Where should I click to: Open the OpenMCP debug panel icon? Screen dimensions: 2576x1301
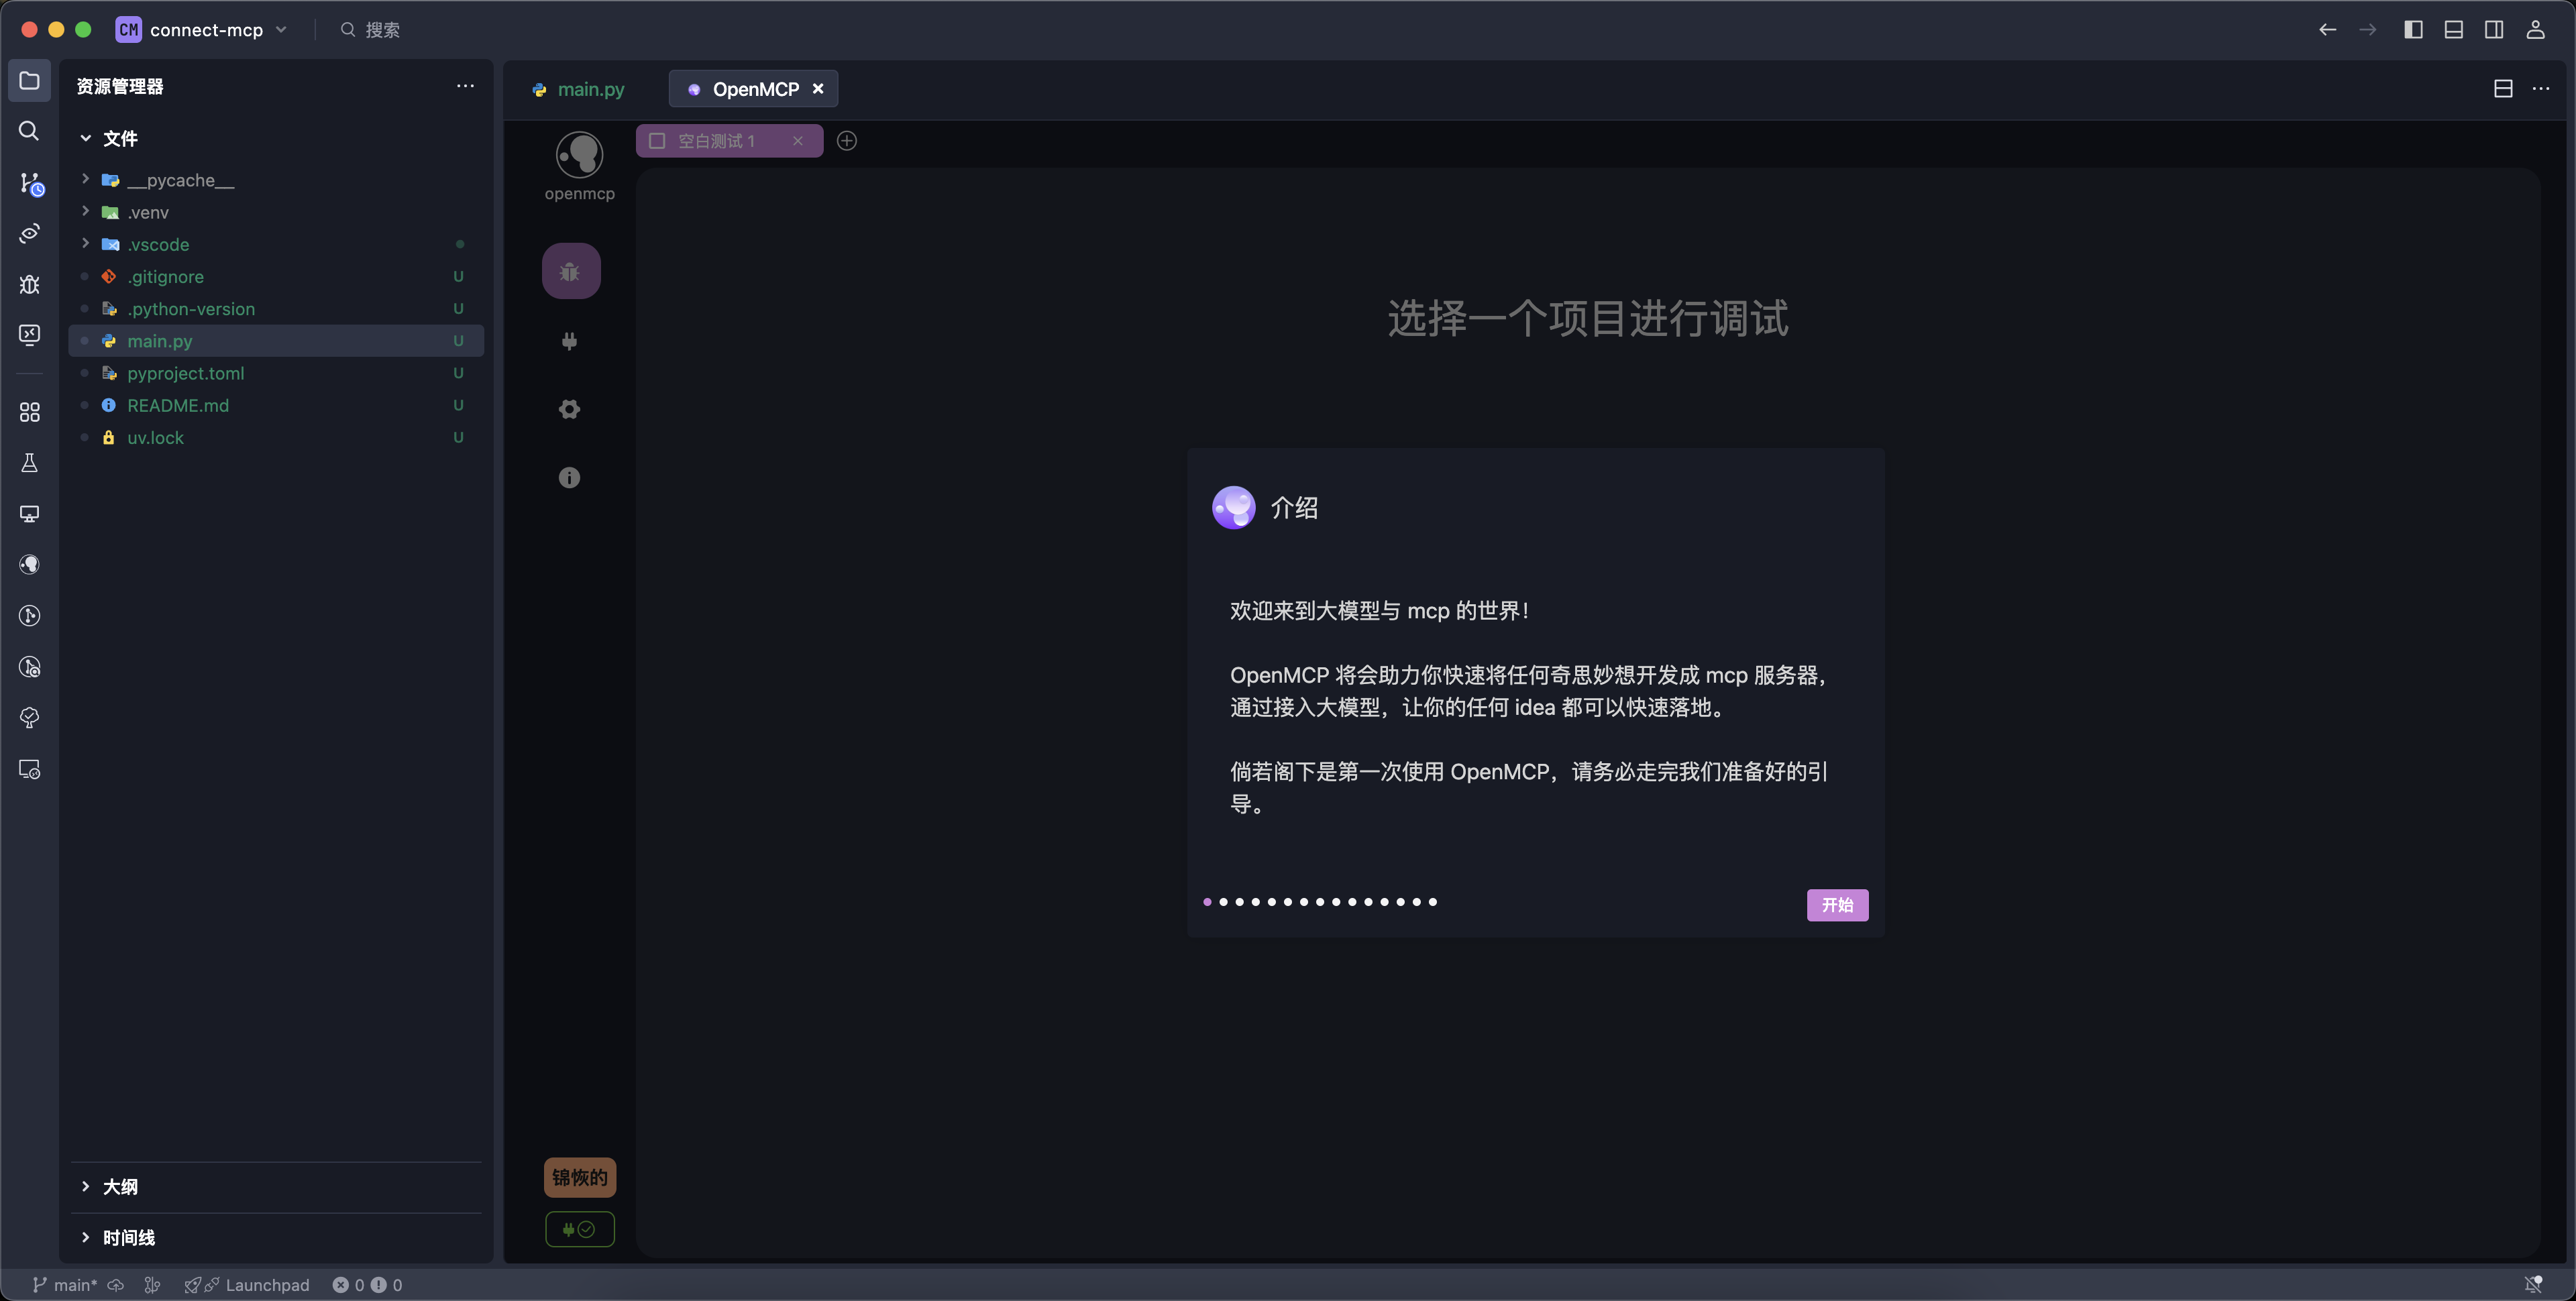570,270
